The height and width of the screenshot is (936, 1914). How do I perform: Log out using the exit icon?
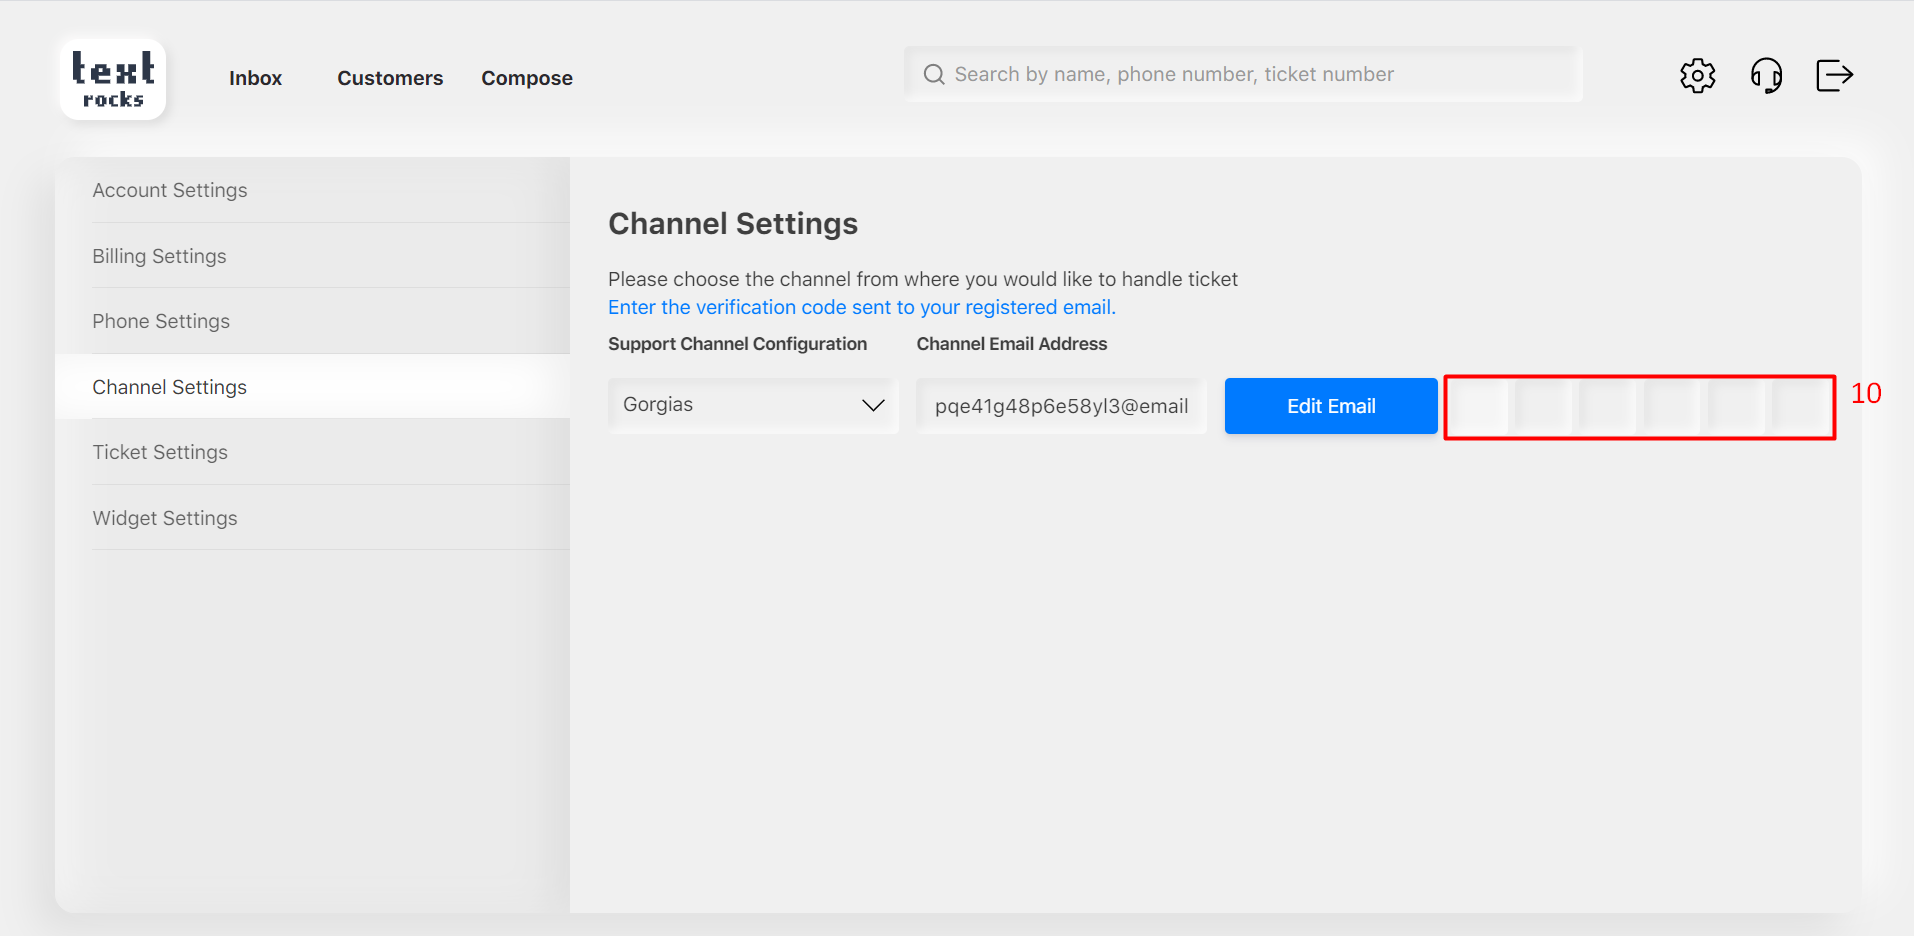(1834, 75)
